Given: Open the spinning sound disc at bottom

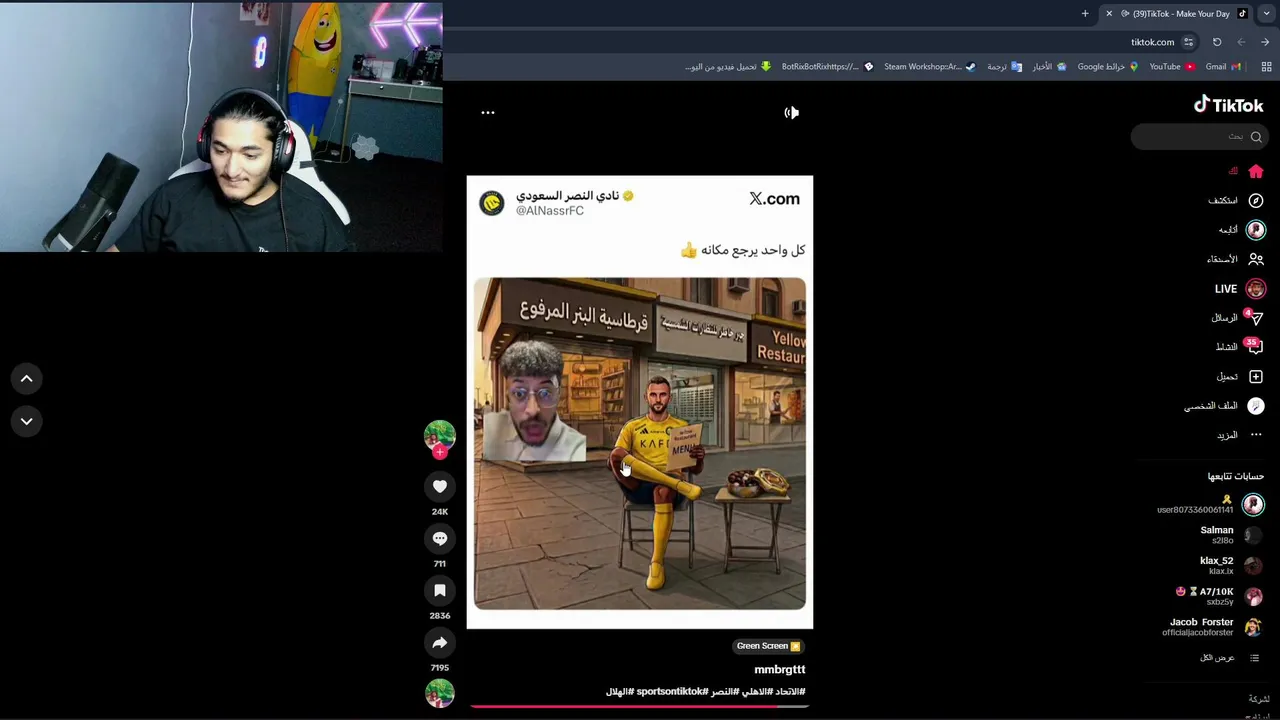Looking at the screenshot, I should (440, 693).
